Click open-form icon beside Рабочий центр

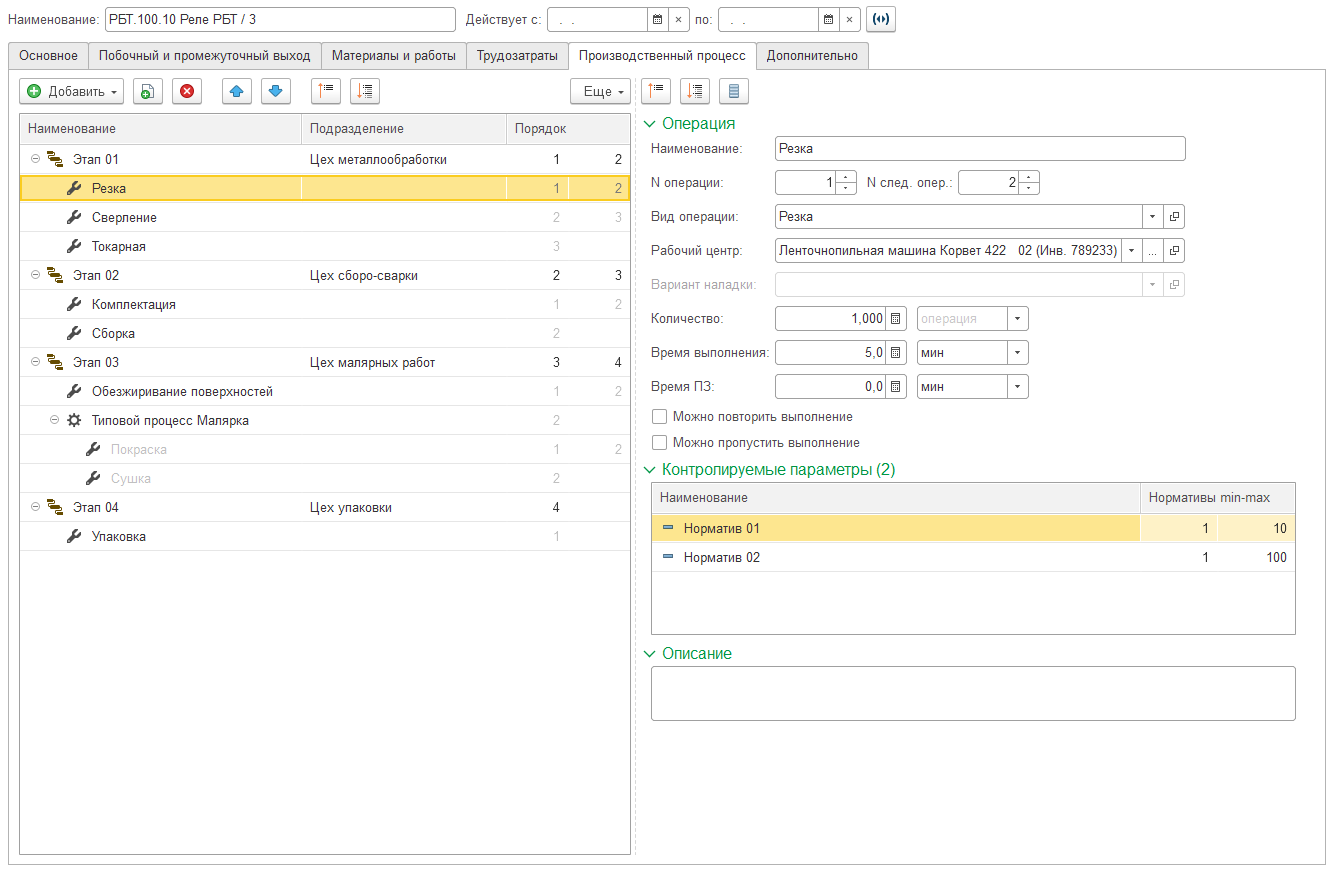point(1175,251)
